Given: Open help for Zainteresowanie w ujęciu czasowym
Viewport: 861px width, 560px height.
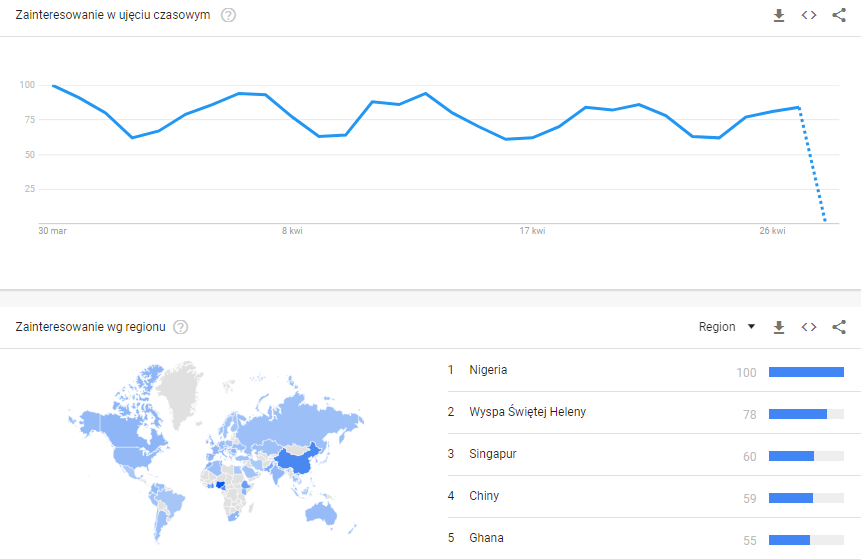Looking at the screenshot, I should click(x=228, y=15).
